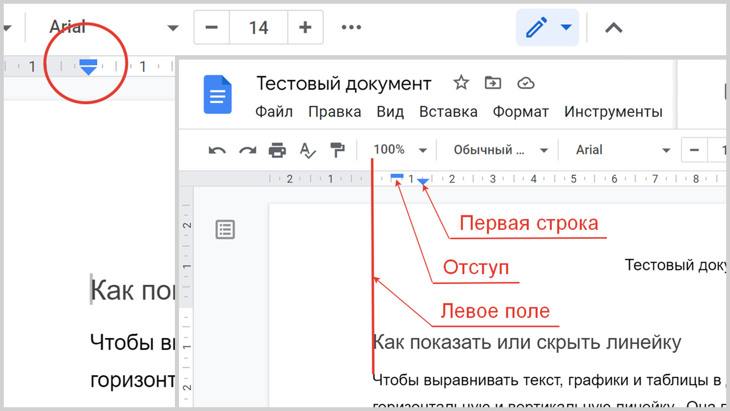
Task: Decrease font size with minus button
Action: pyautogui.click(x=211, y=27)
